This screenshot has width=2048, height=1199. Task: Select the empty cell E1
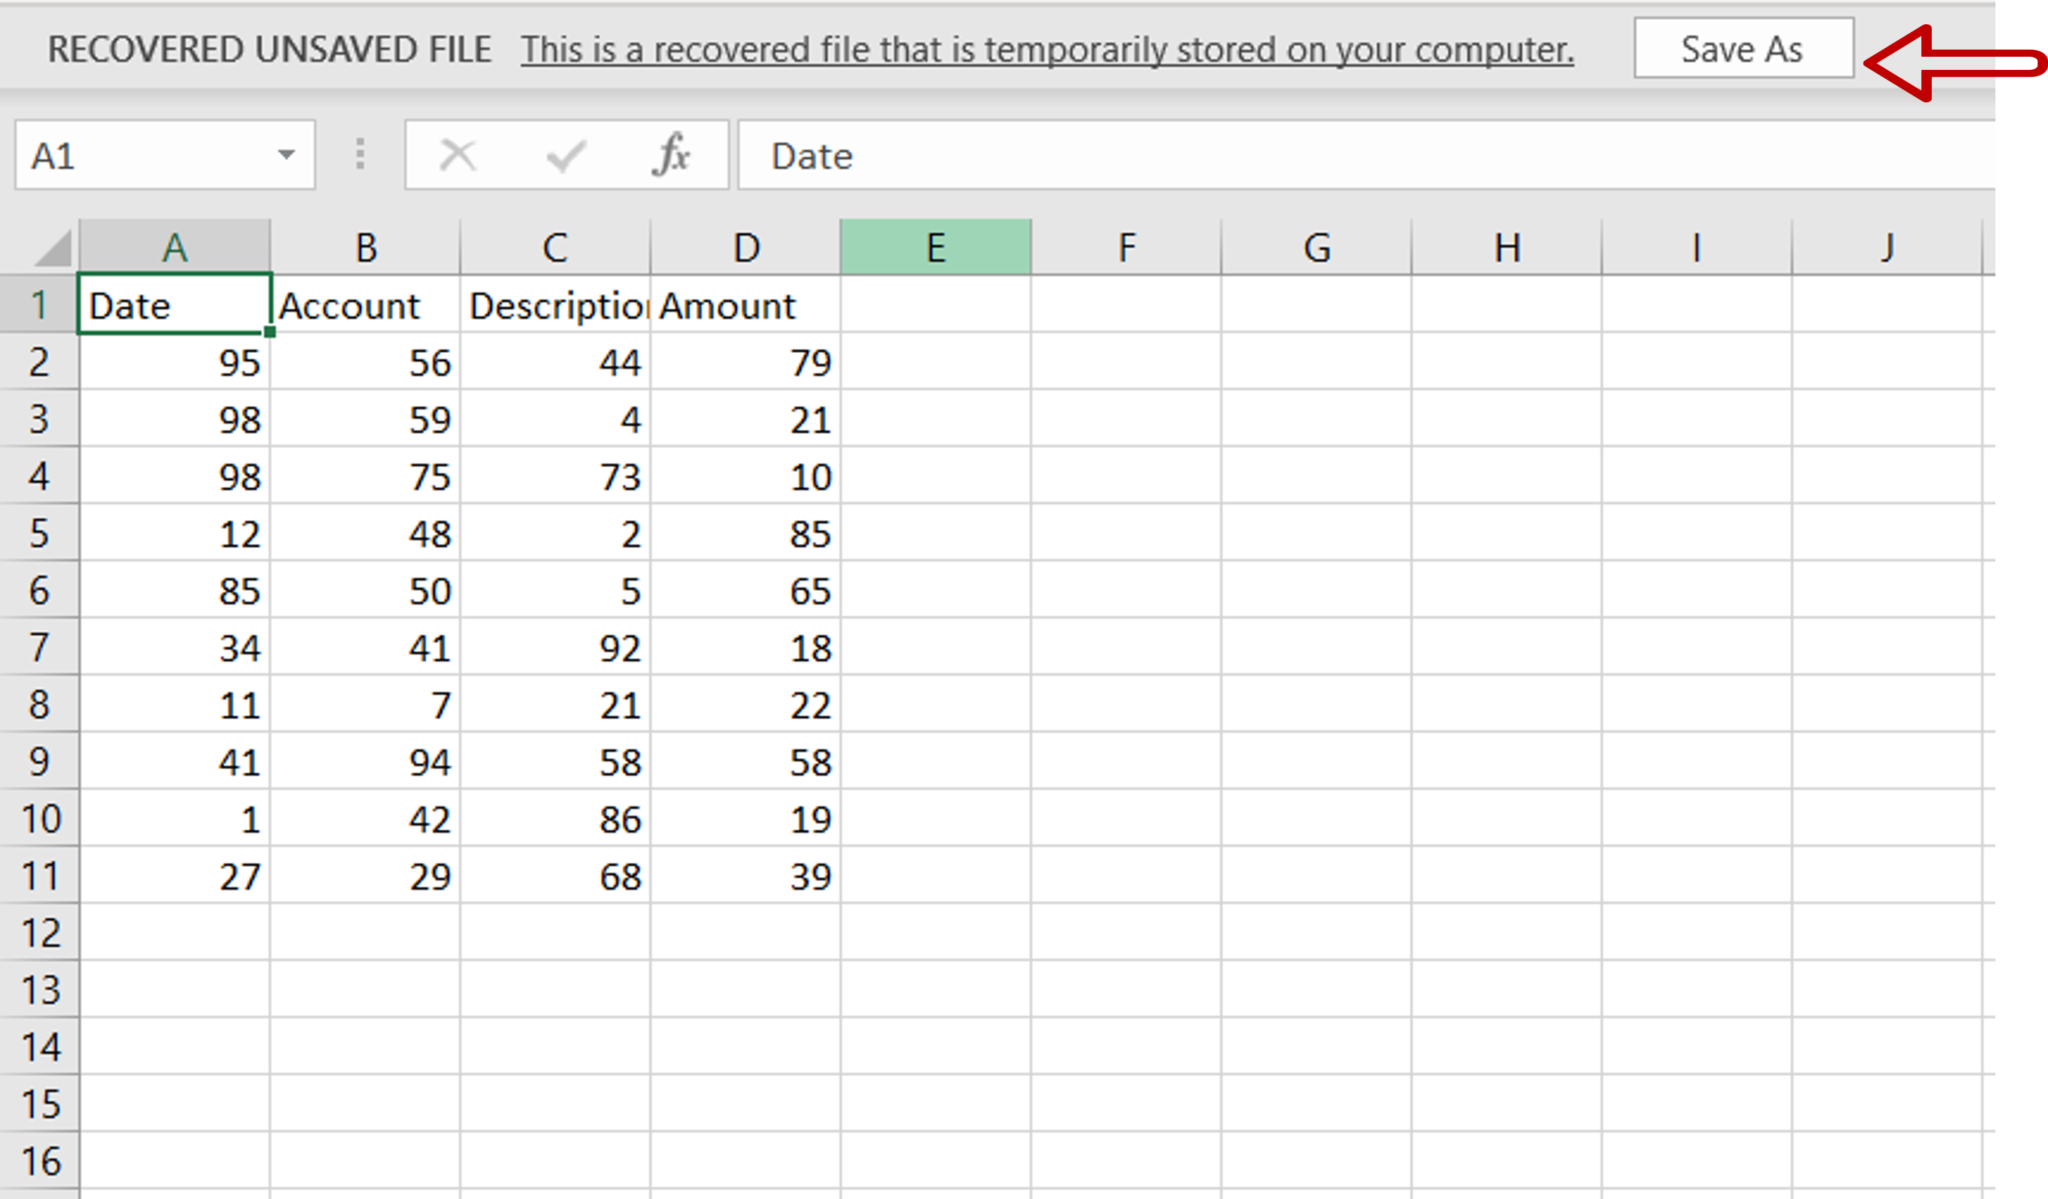coord(936,305)
